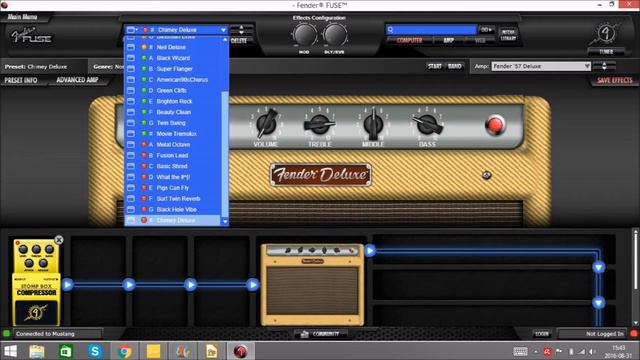Select the Compressor stomp box pedal
This screenshot has height=360, width=640.
tap(36, 282)
